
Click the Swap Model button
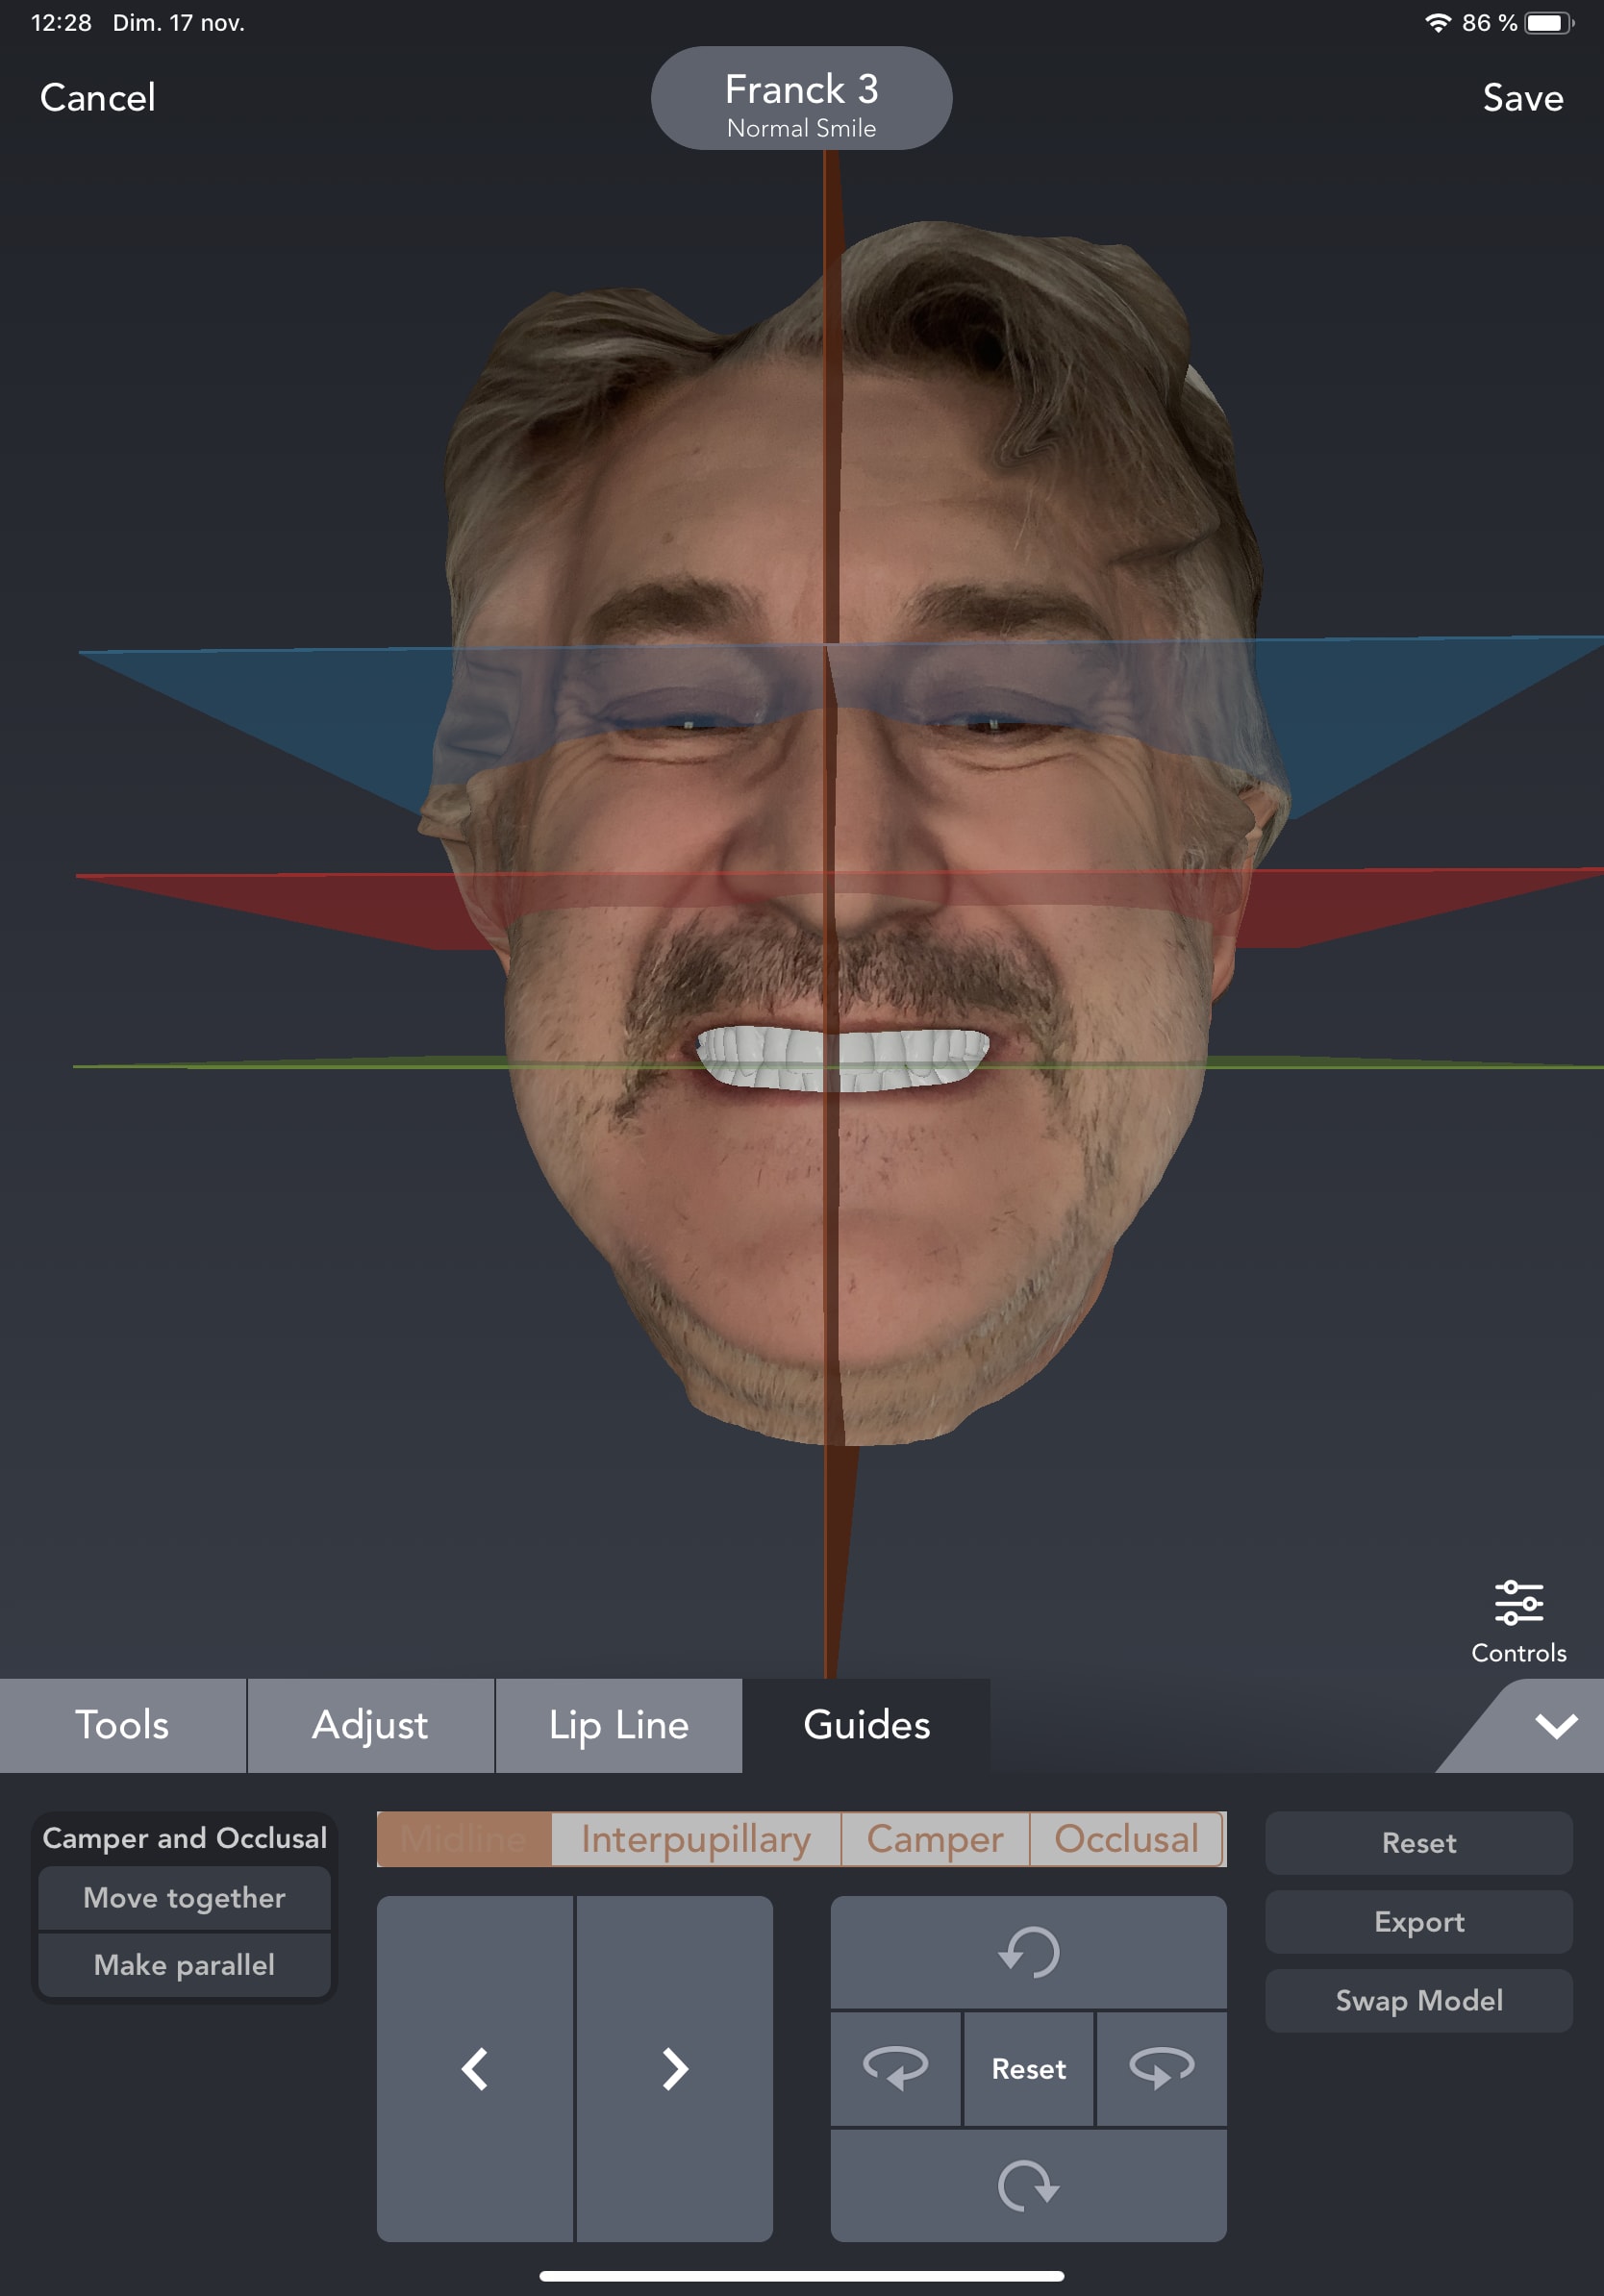(x=1418, y=2000)
